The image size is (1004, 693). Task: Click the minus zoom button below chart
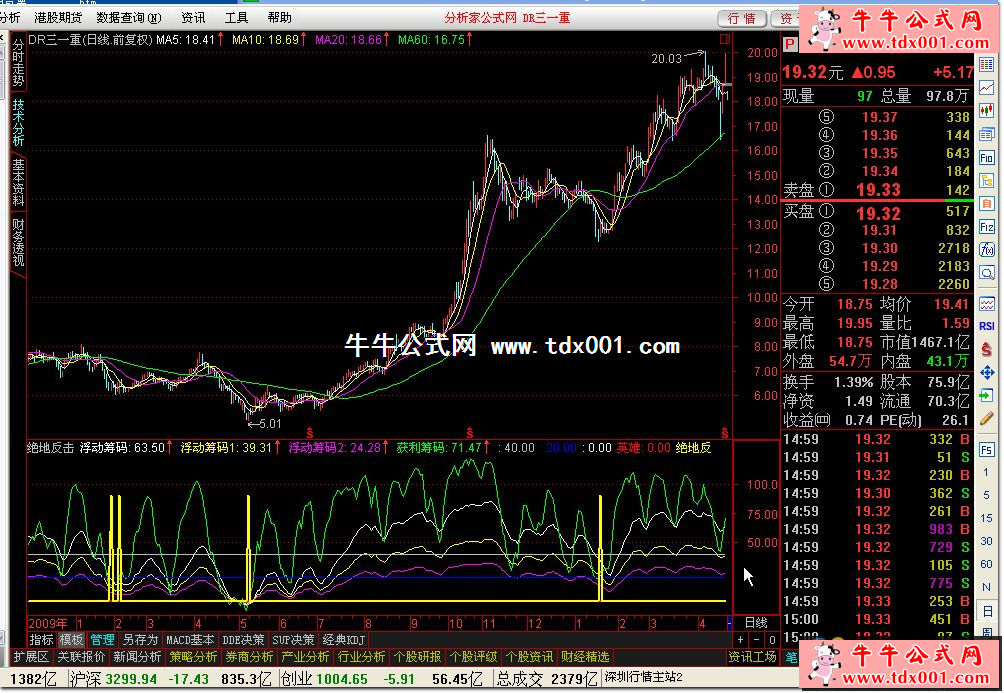click(x=756, y=640)
